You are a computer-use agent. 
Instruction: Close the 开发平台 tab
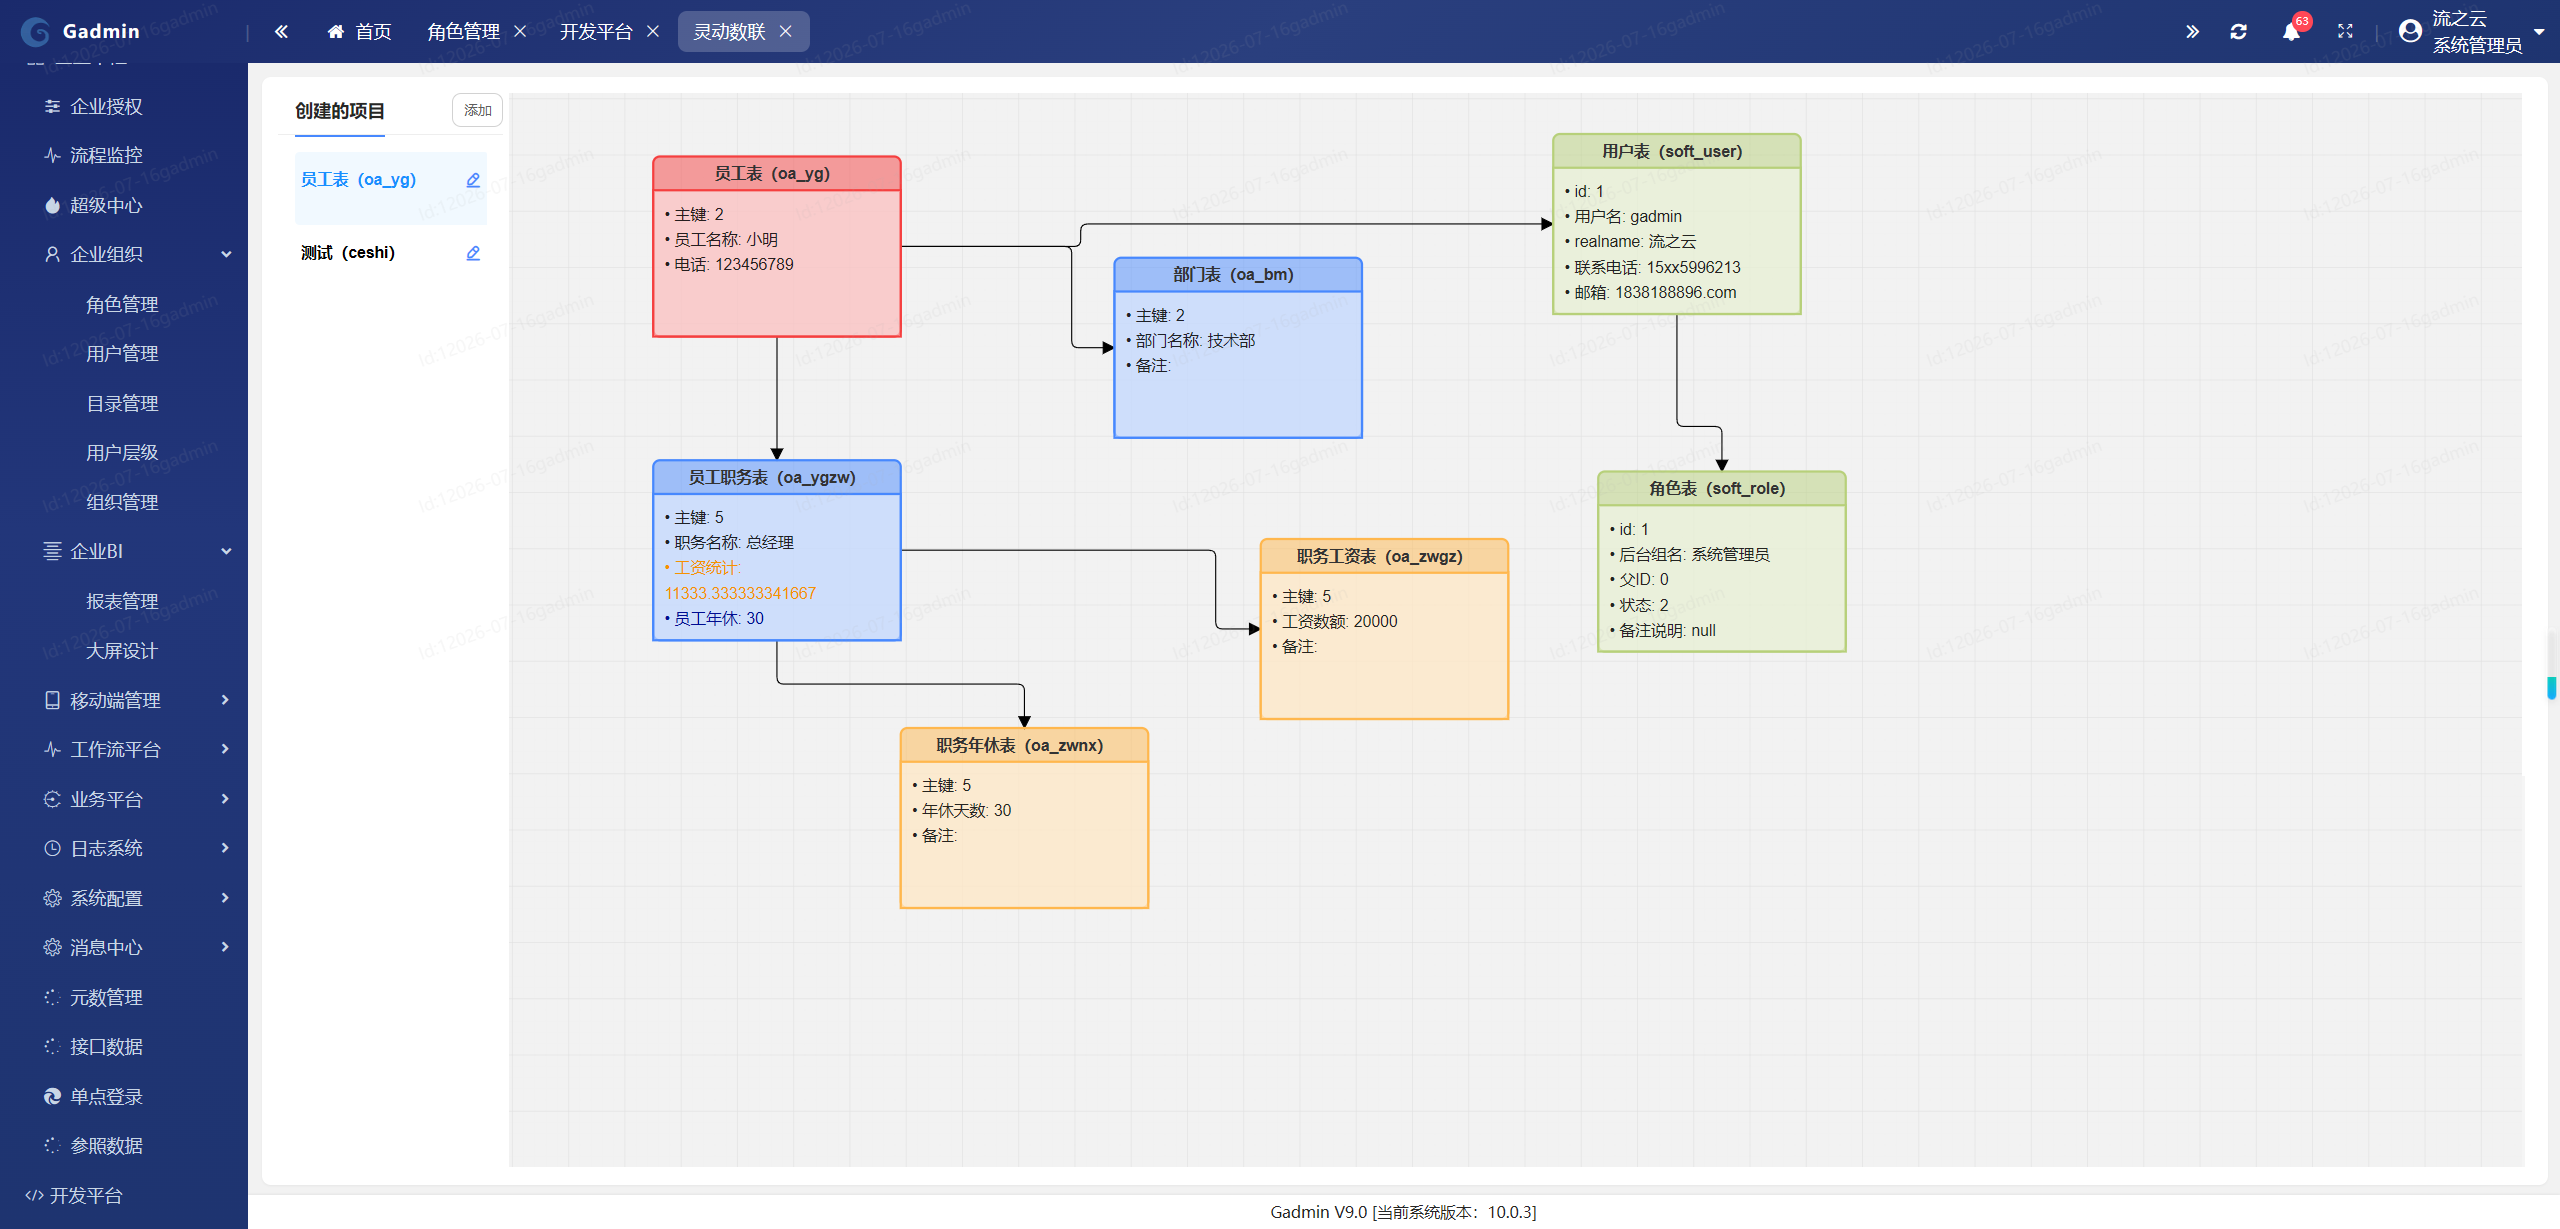(x=653, y=32)
